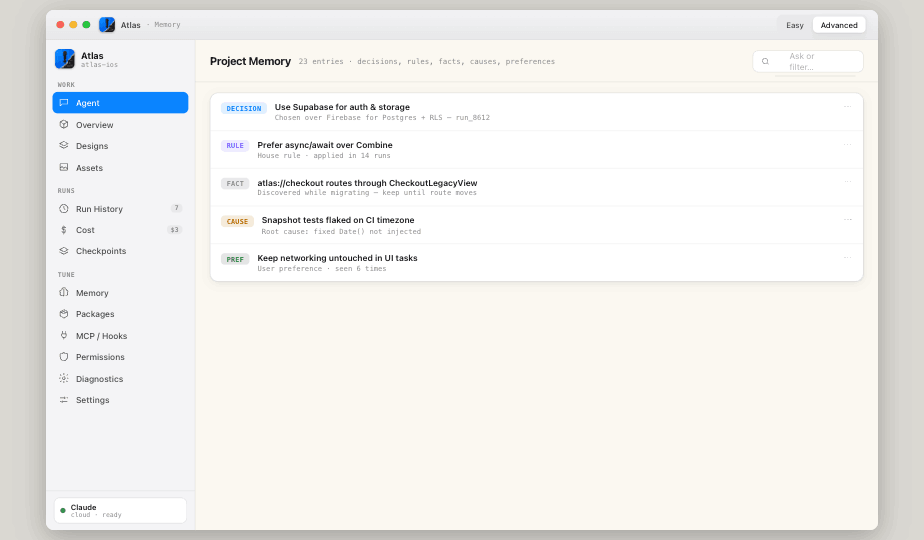Switch to Easy mode
This screenshot has height=540, width=924.
pyautogui.click(x=794, y=25)
